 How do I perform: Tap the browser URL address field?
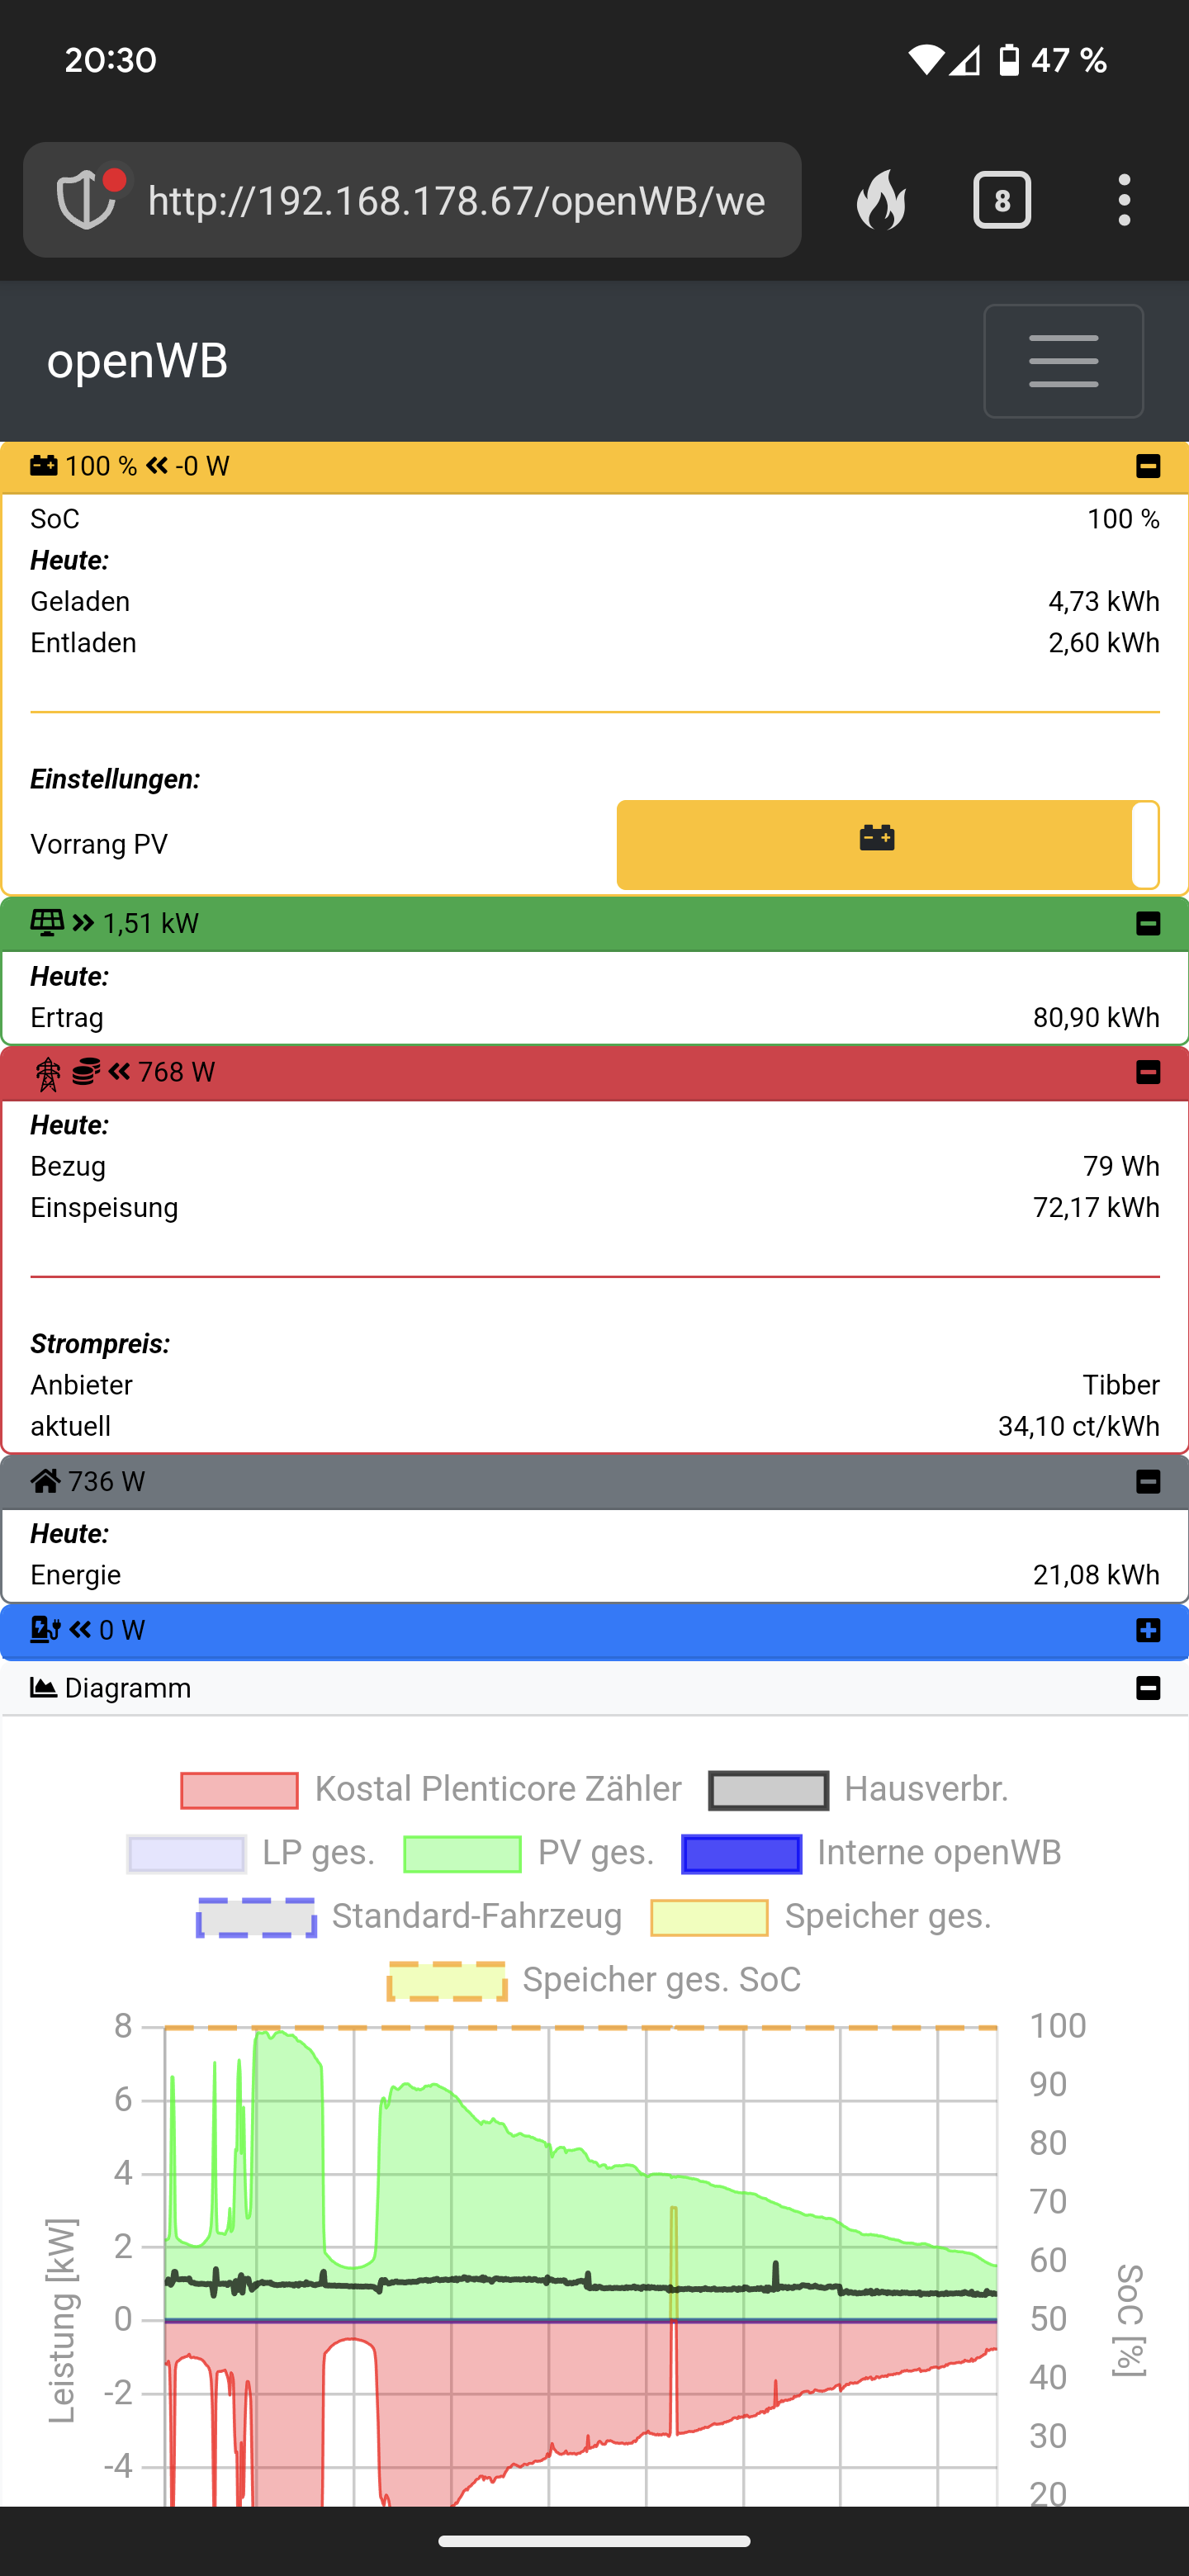point(456,200)
